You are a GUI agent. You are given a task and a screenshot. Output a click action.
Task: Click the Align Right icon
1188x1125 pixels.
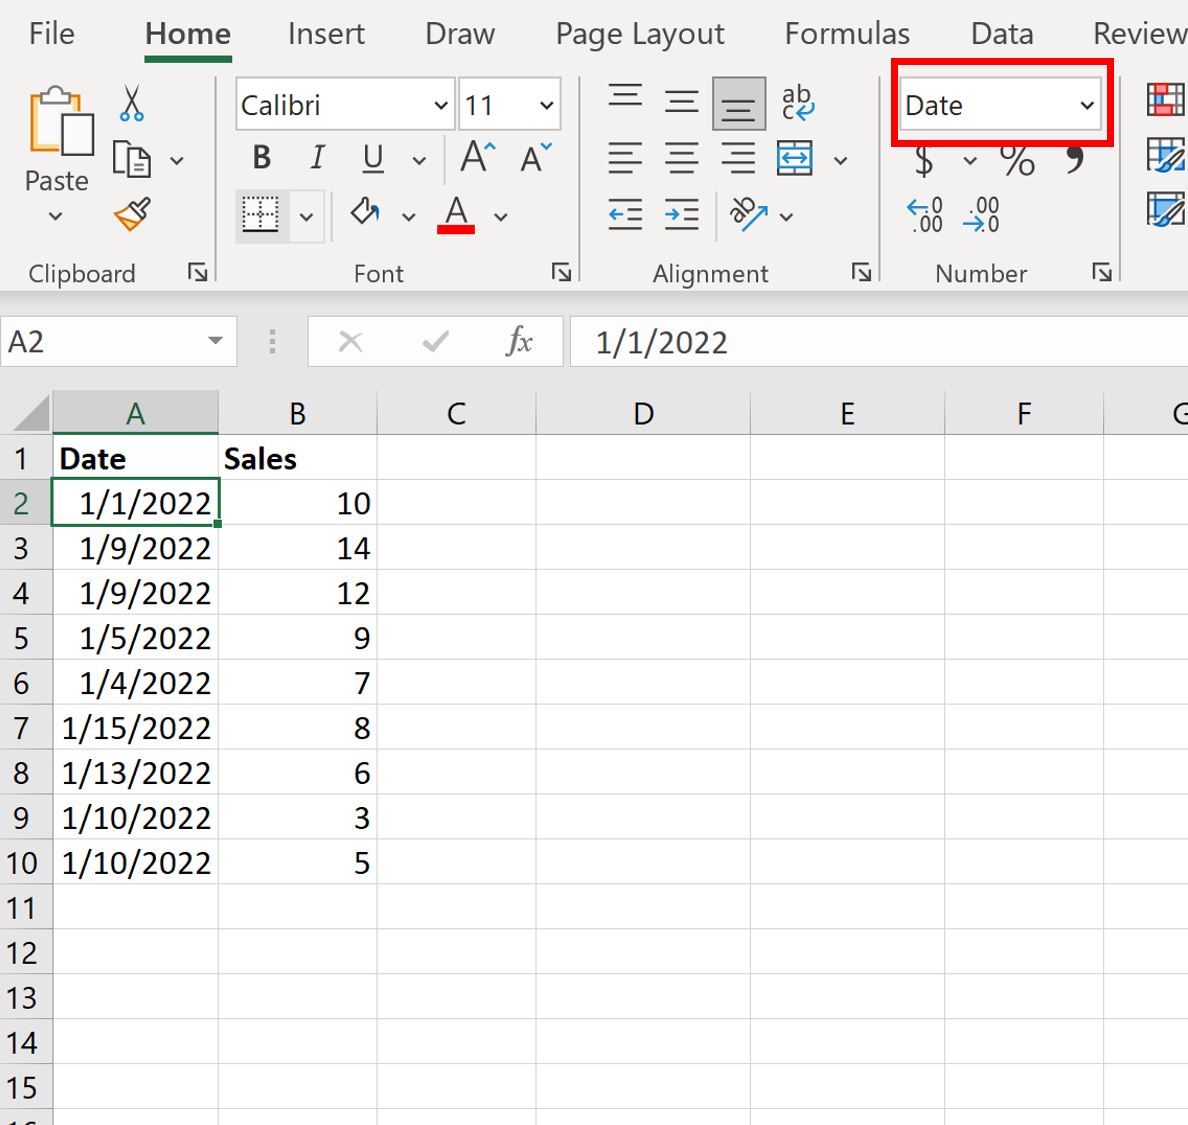tap(738, 158)
